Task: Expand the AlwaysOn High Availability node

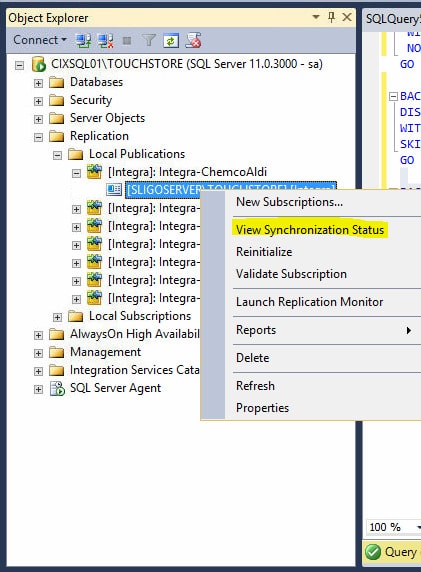Action: pos(38,335)
